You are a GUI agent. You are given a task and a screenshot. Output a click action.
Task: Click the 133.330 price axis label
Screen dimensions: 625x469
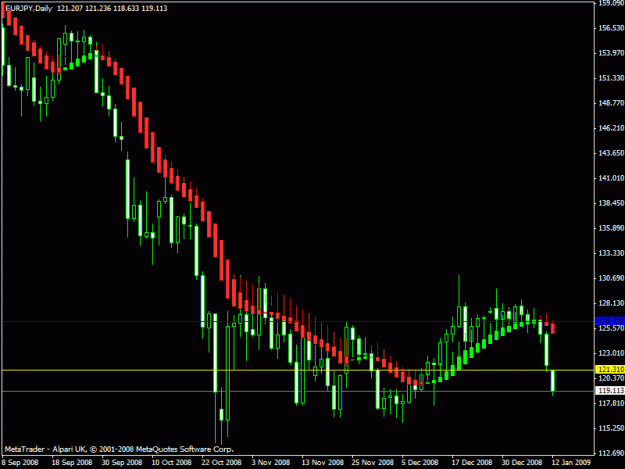click(611, 253)
